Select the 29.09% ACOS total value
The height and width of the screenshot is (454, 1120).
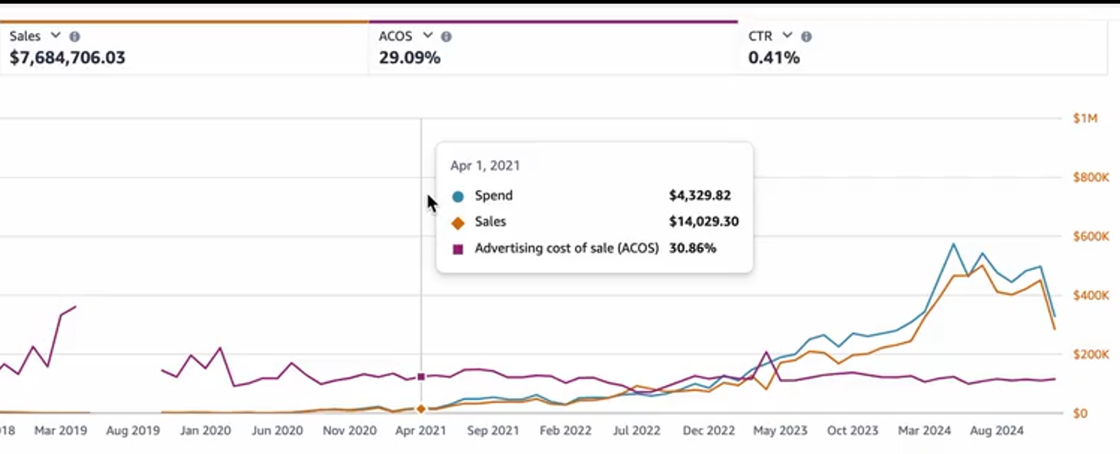pyautogui.click(x=409, y=58)
